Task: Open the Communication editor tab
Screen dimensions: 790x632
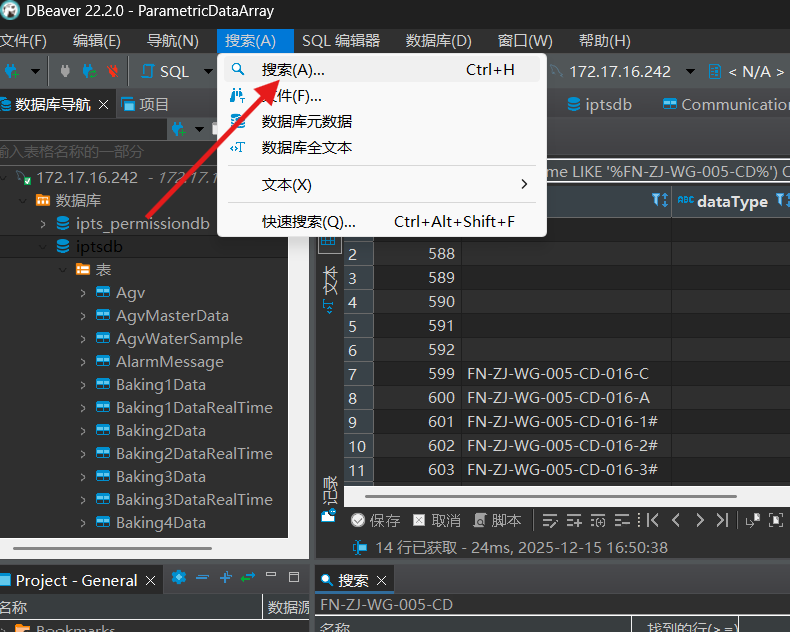Action: click(726, 104)
